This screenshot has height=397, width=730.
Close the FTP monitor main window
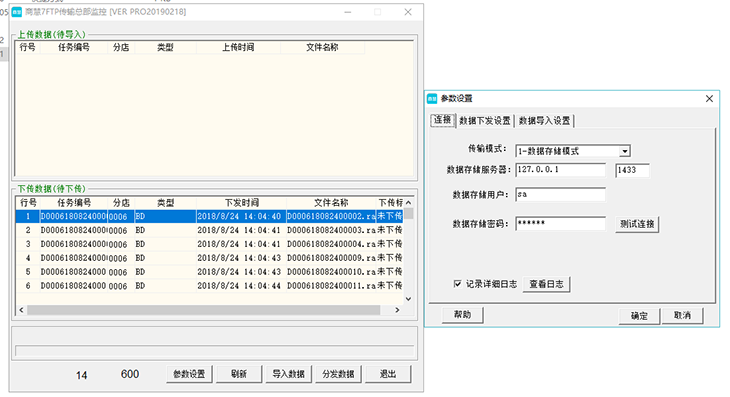(x=408, y=12)
